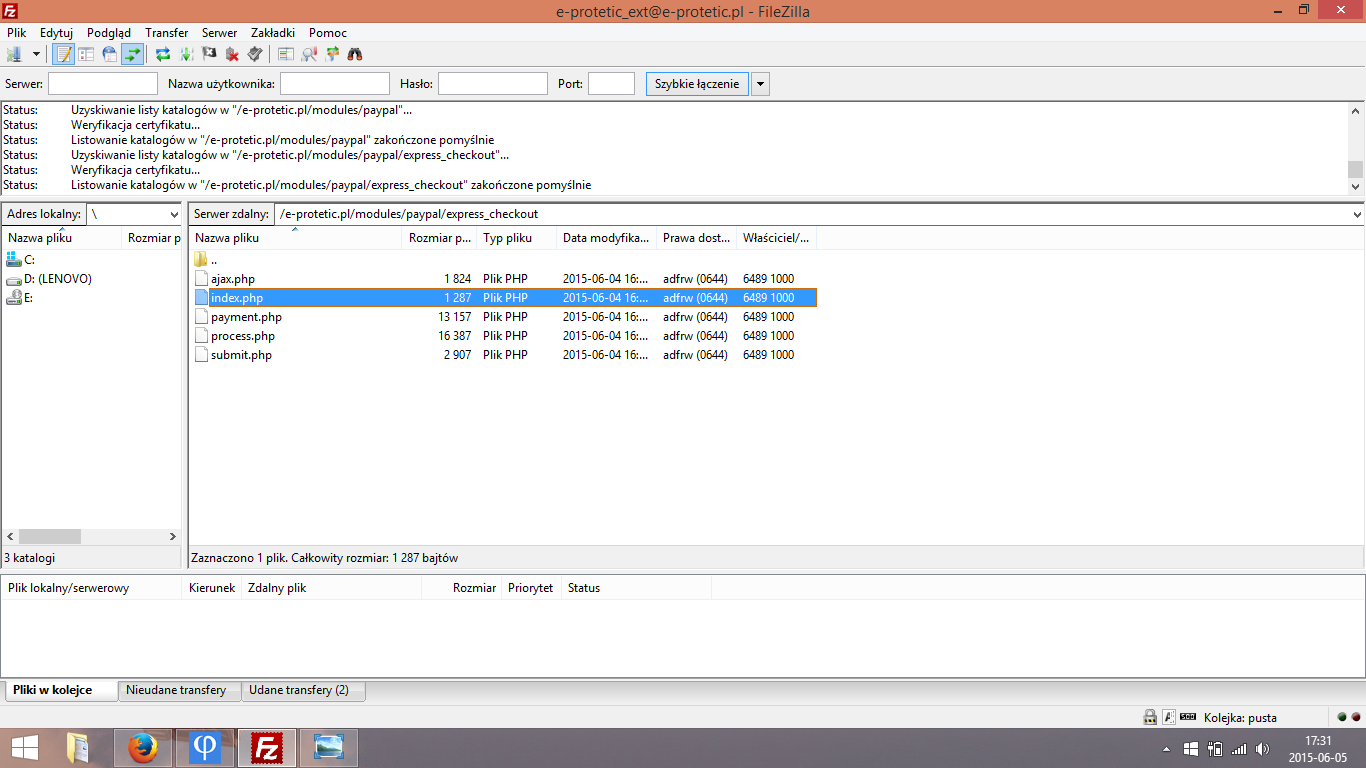Cancel the current operation via toolbar
Image resolution: width=1366 pixels, height=768 pixels.
(x=209, y=54)
